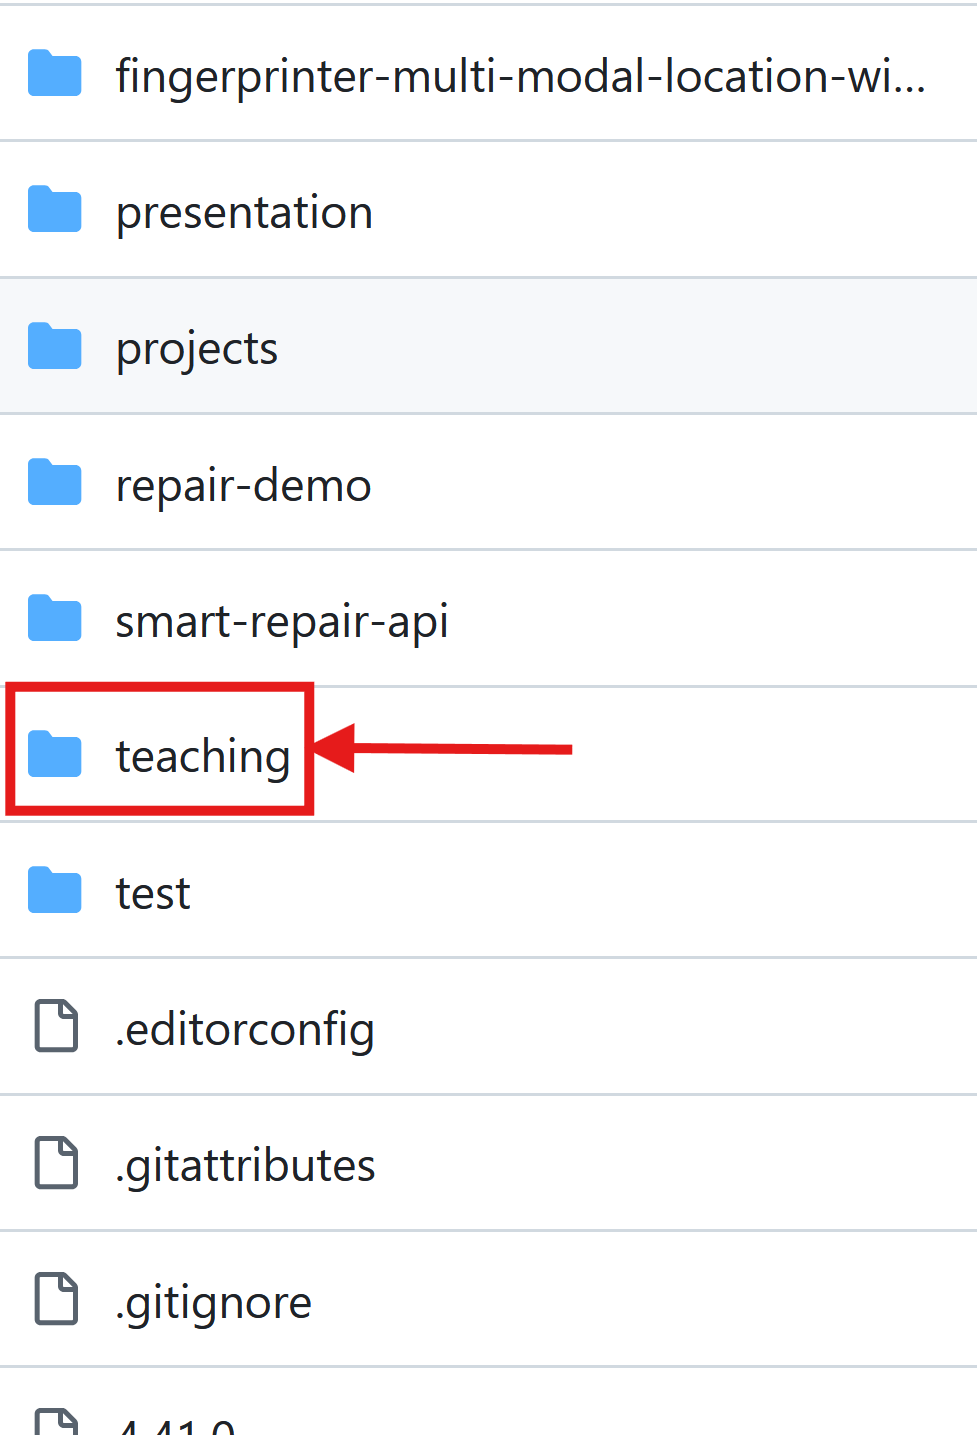Open the .gitignore file
977x1435 pixels.
click(x=213, y=1299)
